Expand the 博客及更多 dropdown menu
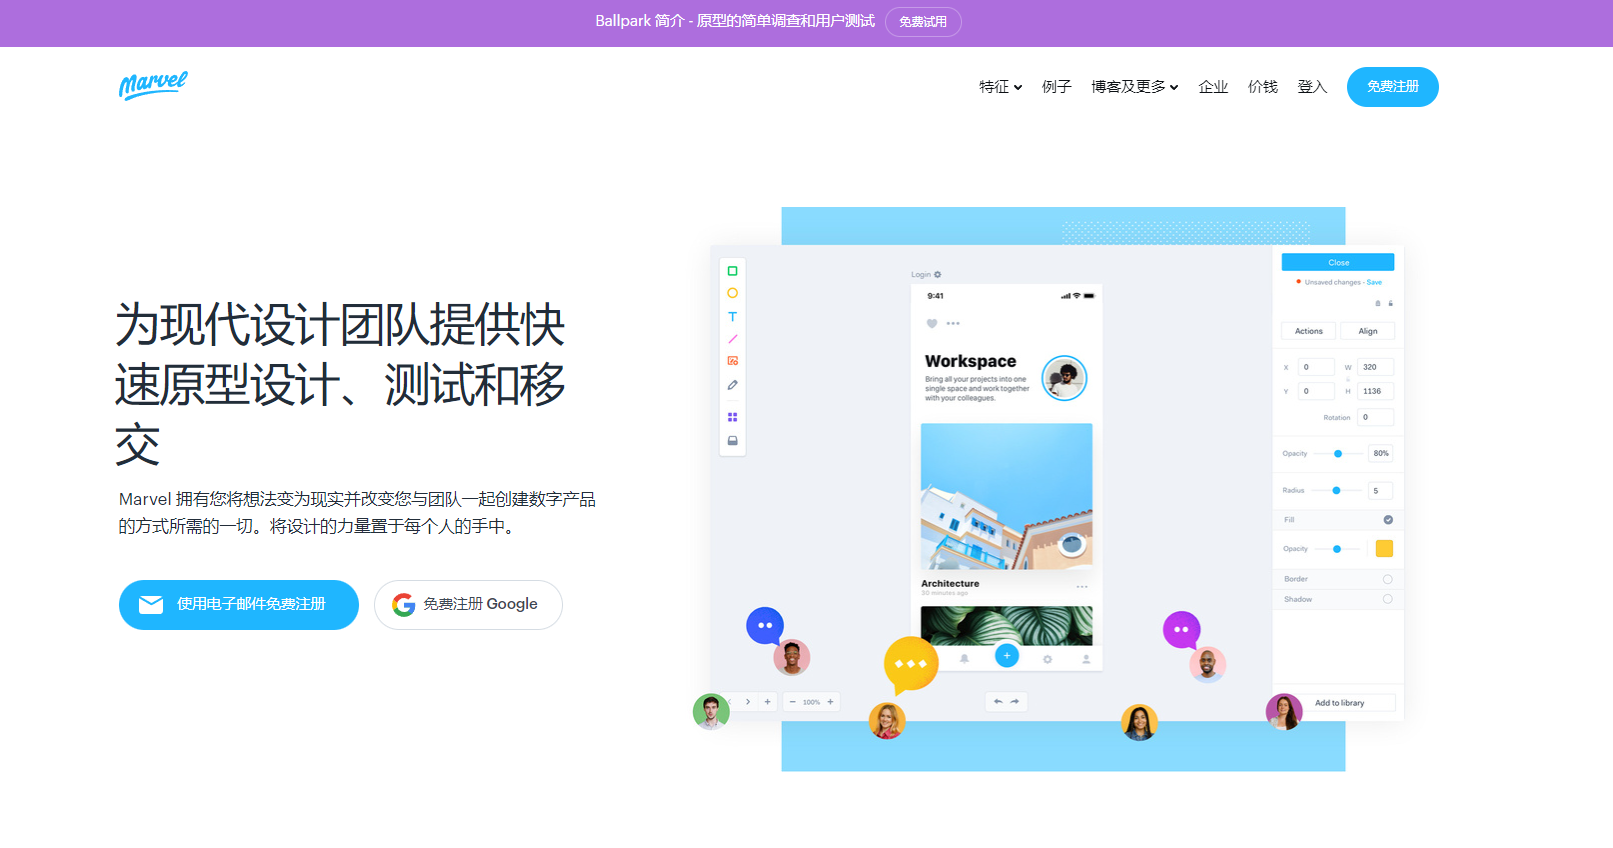 1135,87
